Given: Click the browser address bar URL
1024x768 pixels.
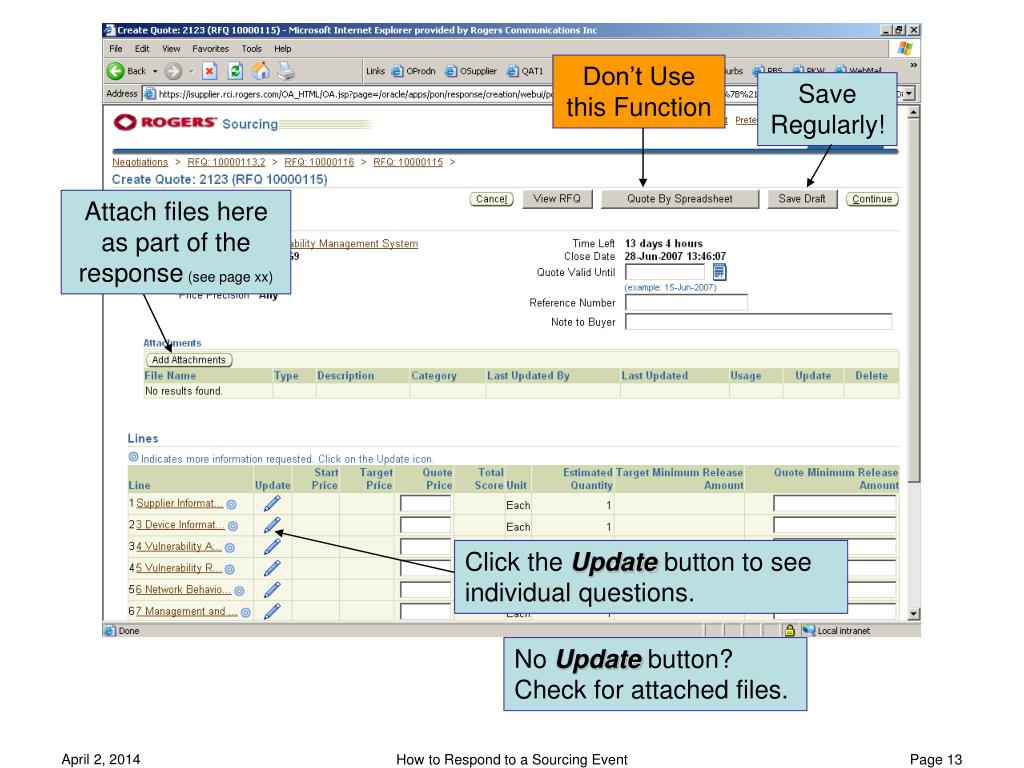Looking at the screenshot, I should point(353,94).
